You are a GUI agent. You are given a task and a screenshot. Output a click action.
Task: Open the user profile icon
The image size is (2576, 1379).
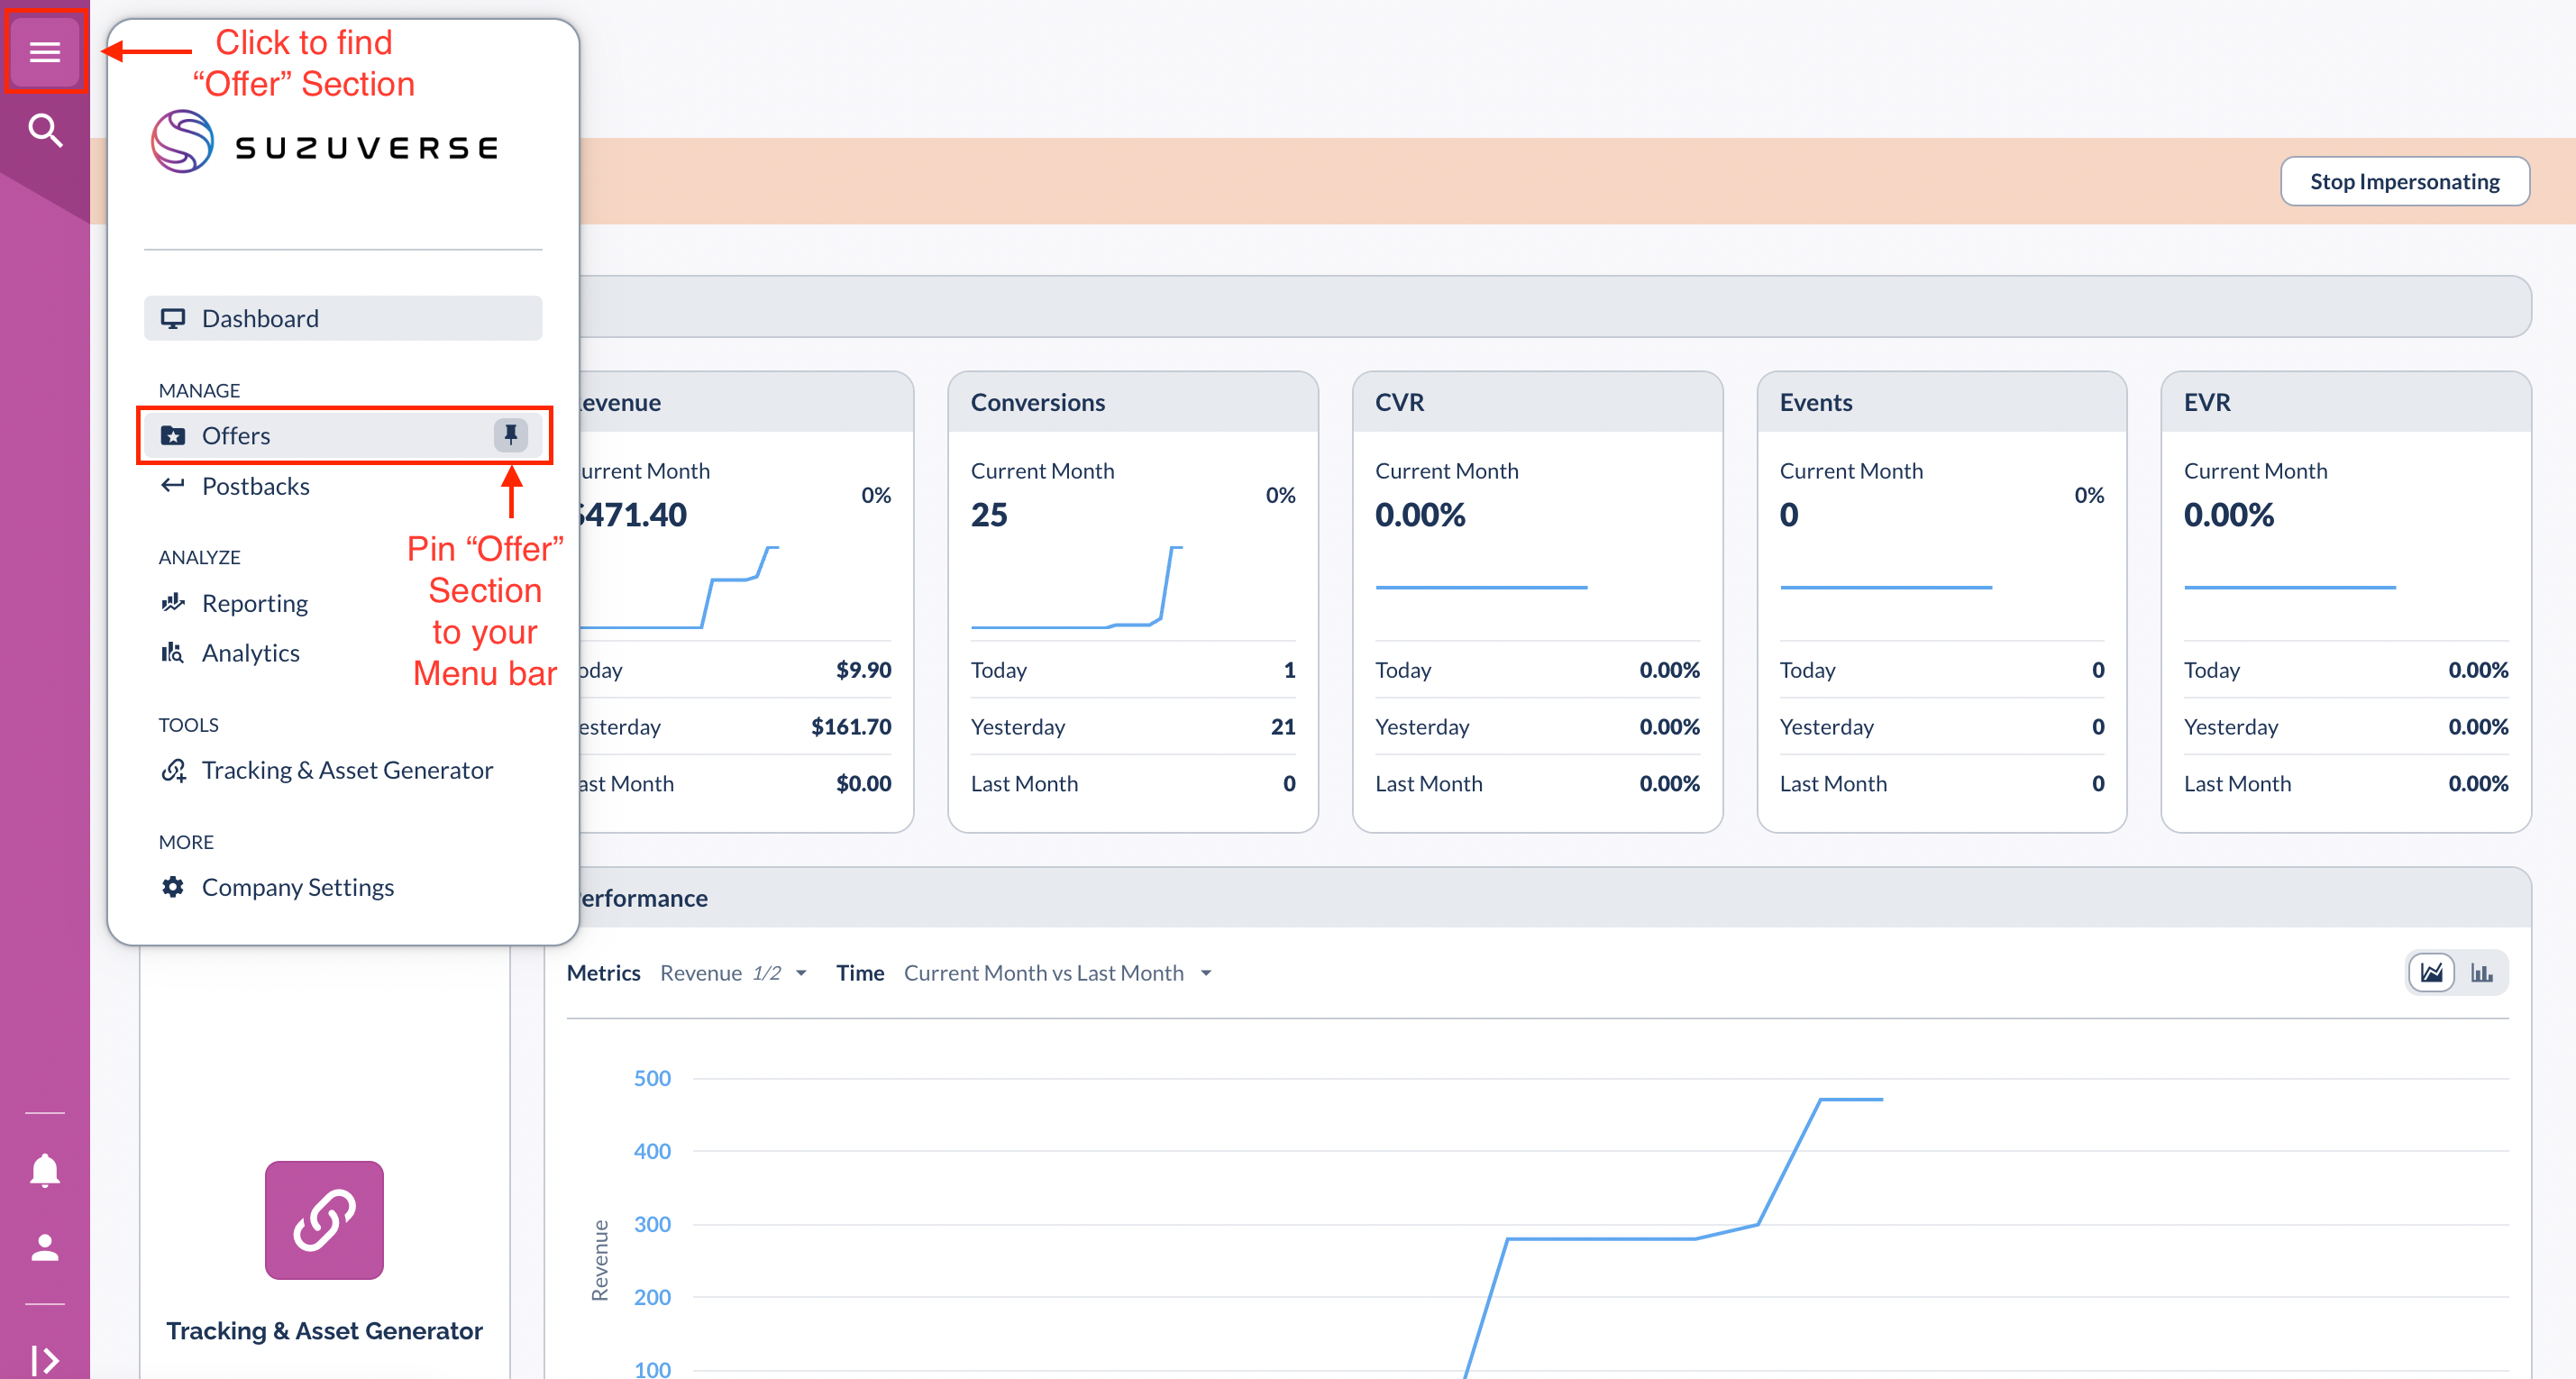click(44, 1247)
